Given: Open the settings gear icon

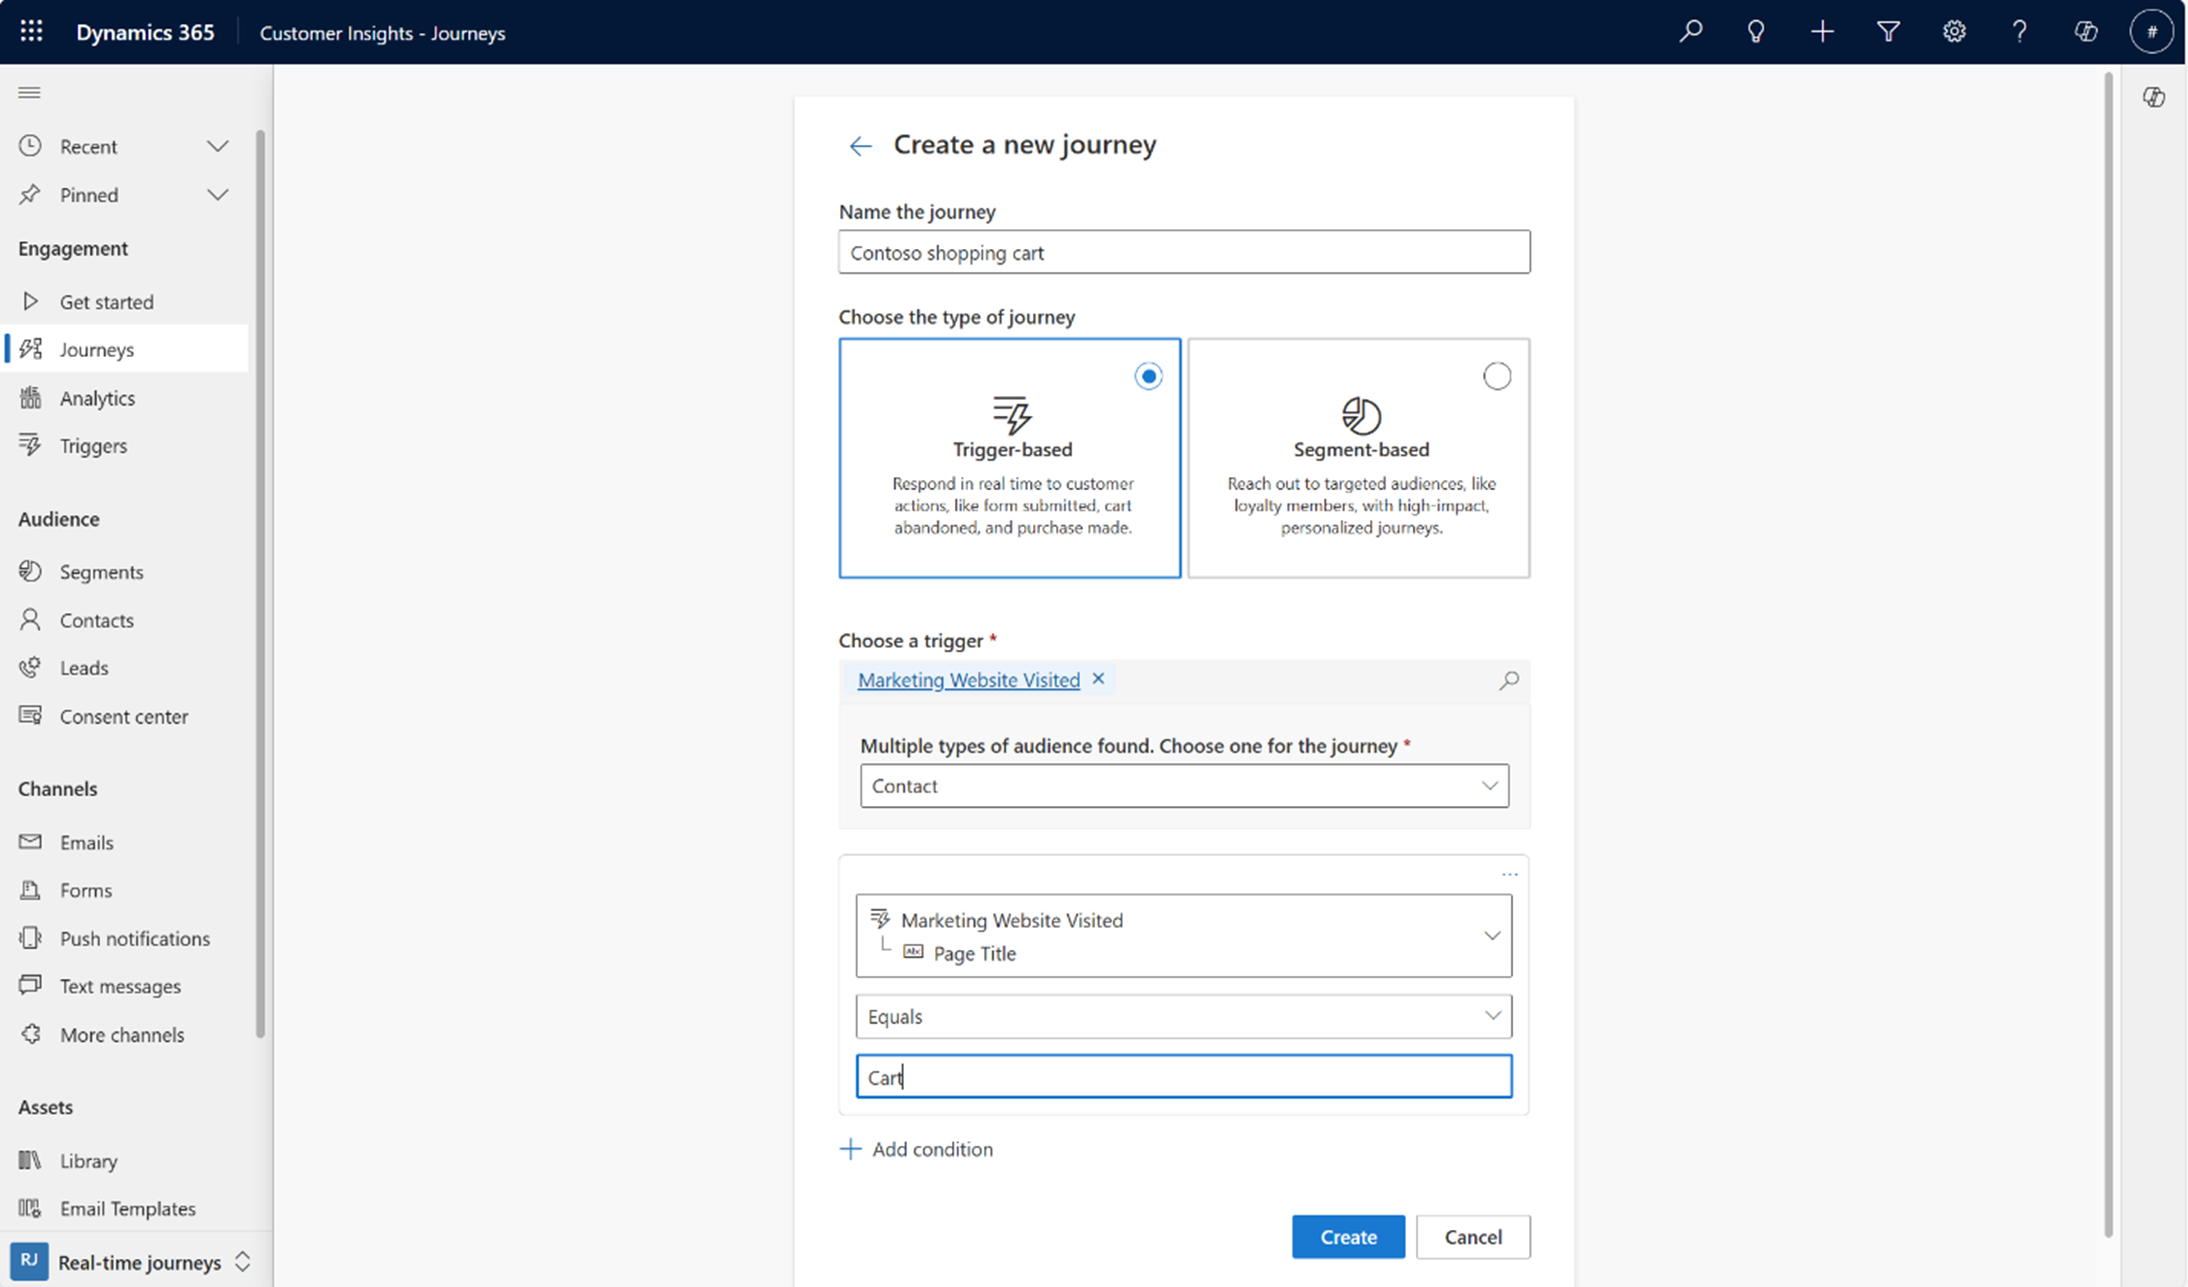Looking at the screenshot, I should (1953, 32).
